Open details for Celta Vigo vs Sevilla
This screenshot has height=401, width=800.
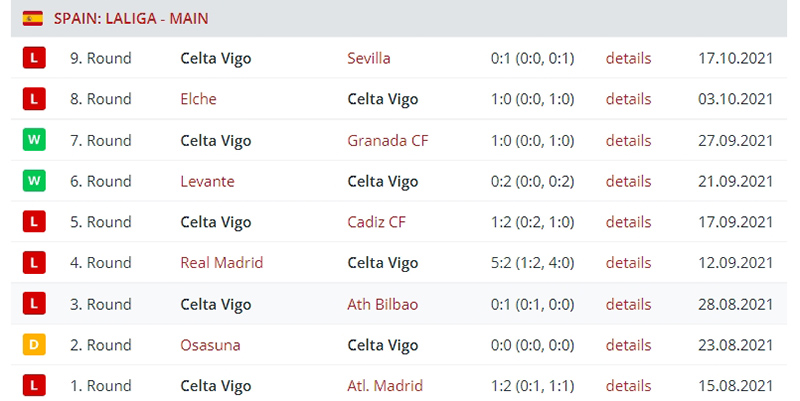(628, 58)
